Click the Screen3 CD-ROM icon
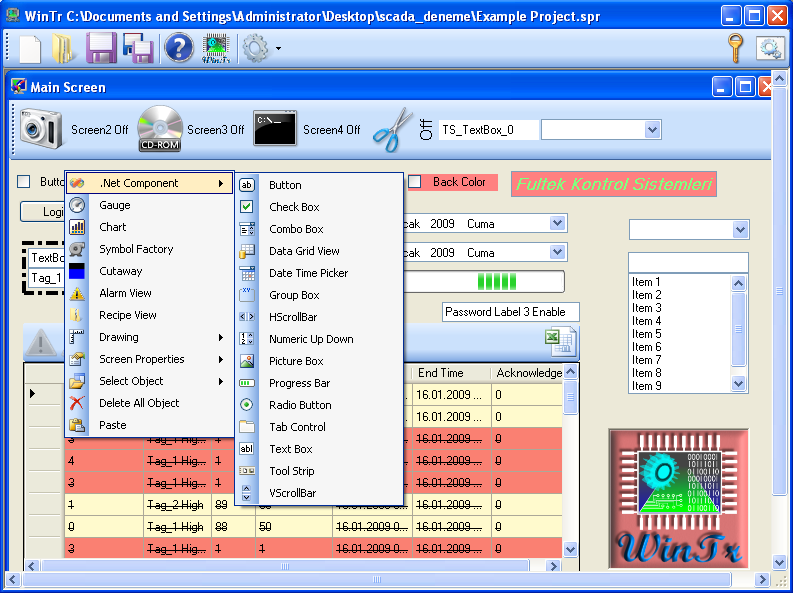This screenshot has height=593, width=793. (x=159, y=129)
